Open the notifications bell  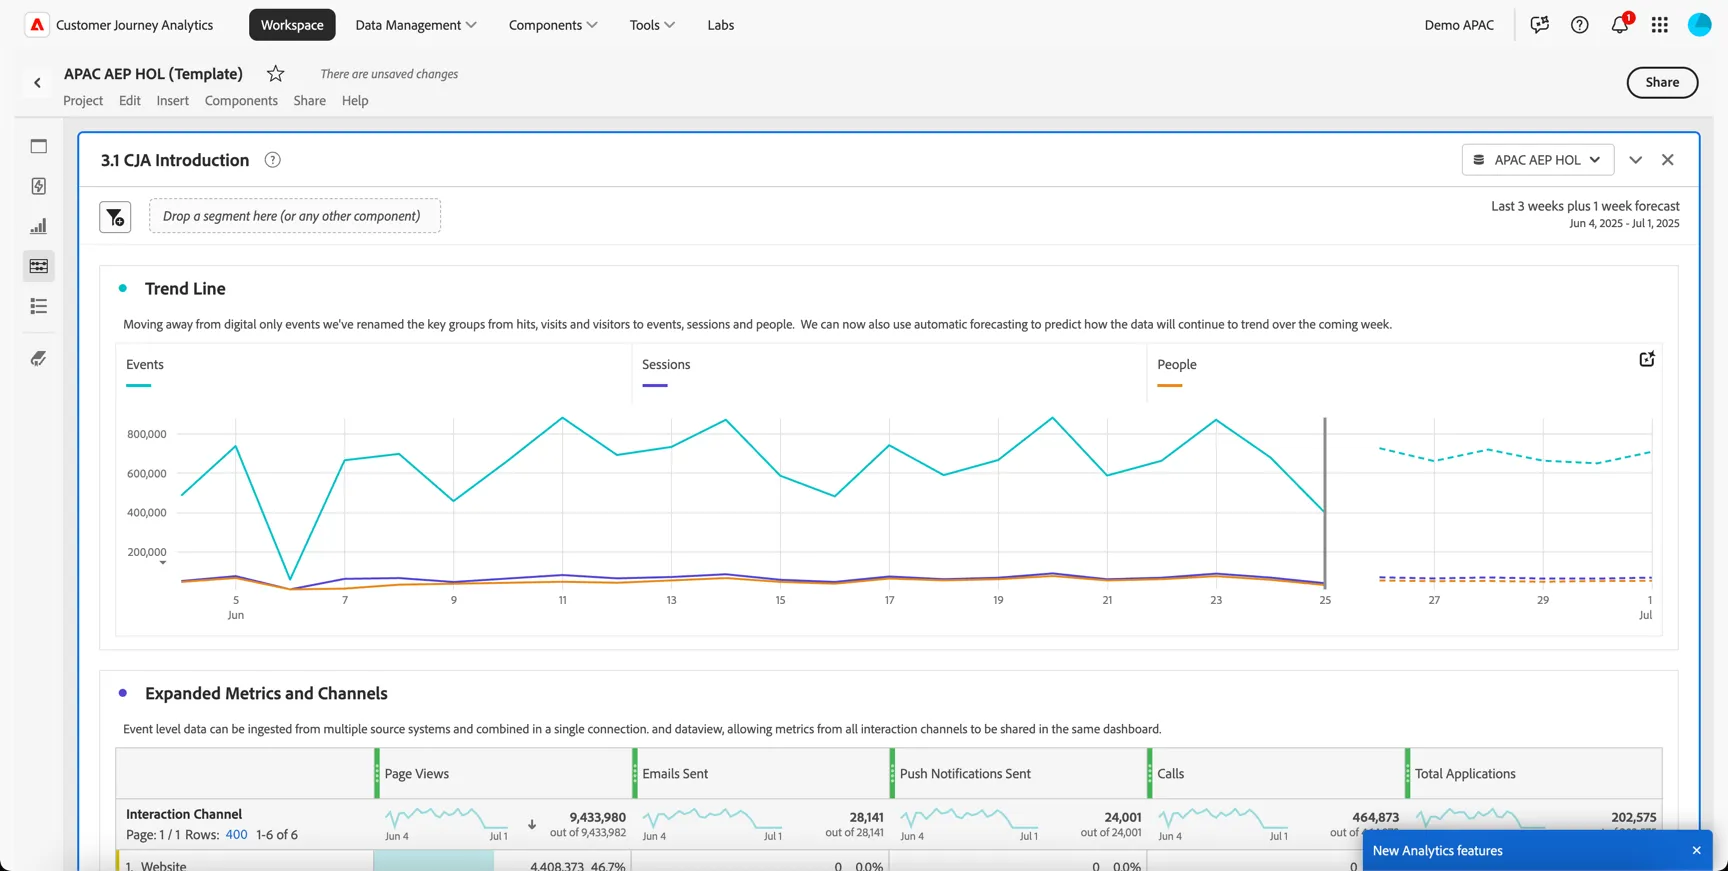(1620, 25)
